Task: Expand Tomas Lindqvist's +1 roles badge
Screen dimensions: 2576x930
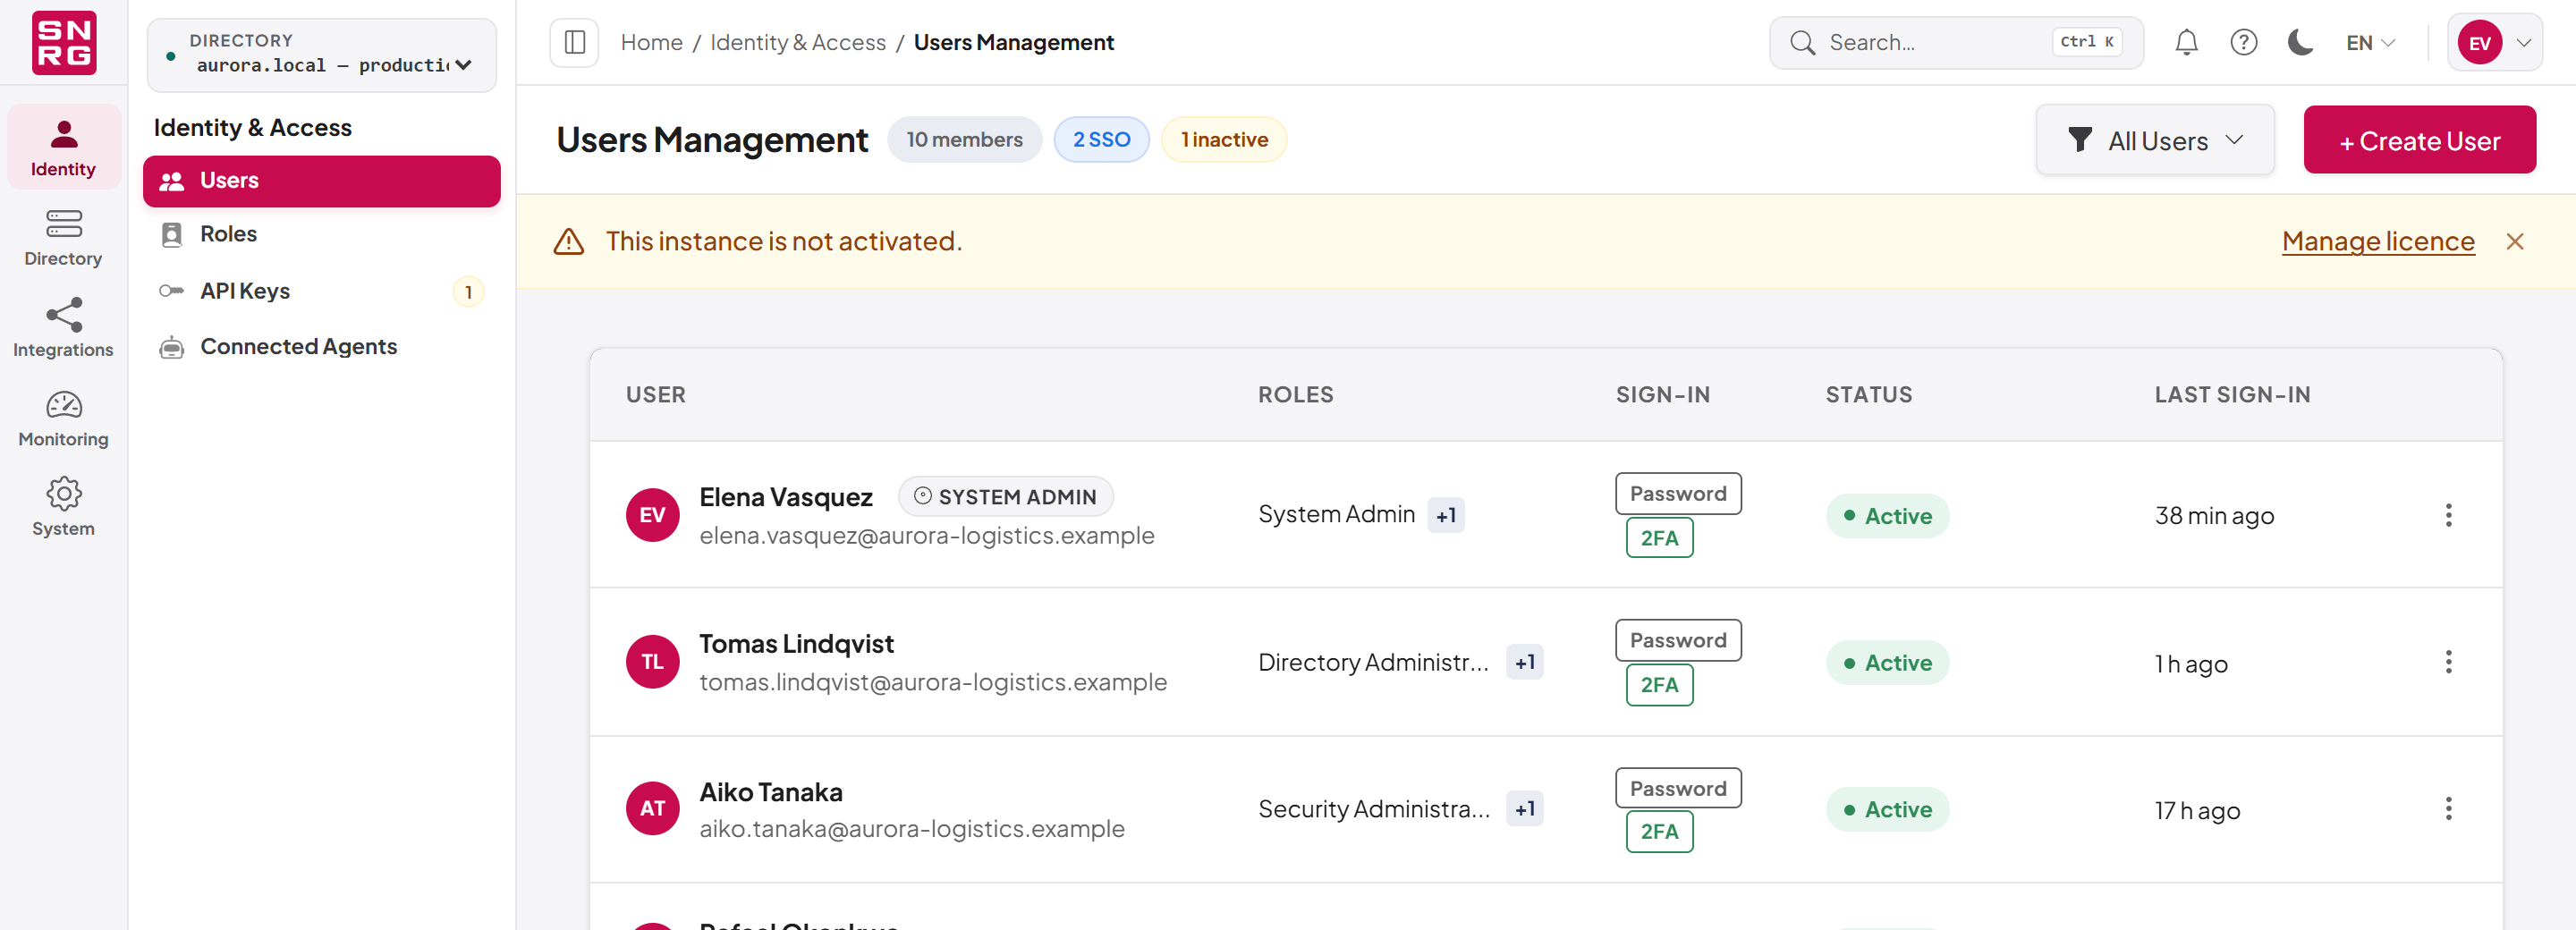Action: tap(1524, 662)
